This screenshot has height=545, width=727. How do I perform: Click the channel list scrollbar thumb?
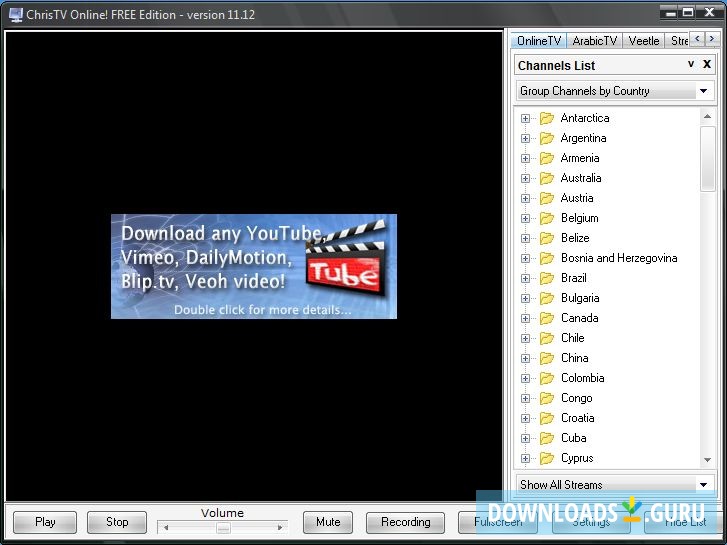coord(707,158)
